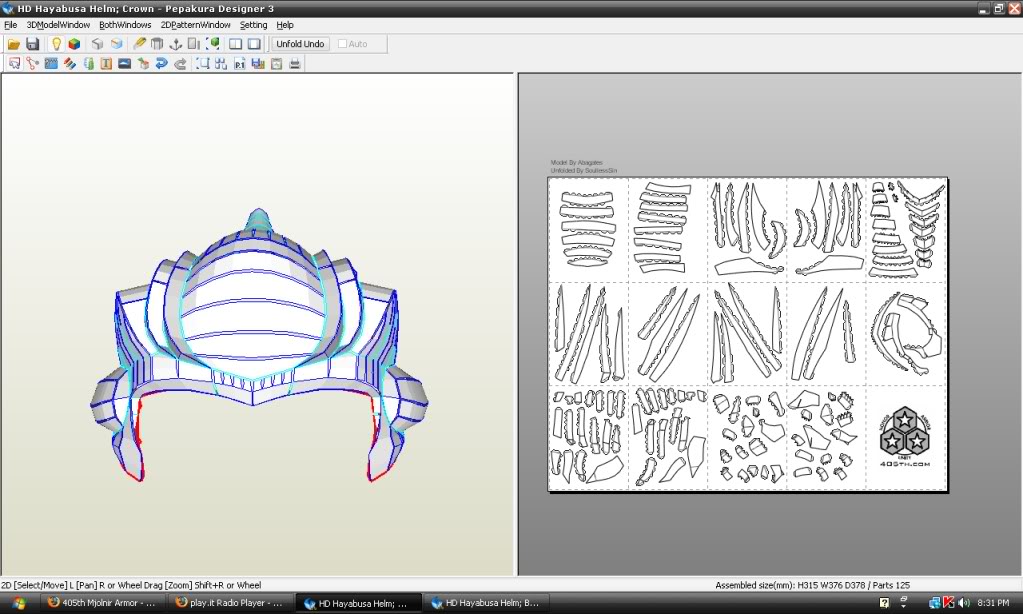Click the red Kaspersky antivirus tray icon
Viewport: 1023px width, 614px height.
[949, 603]
